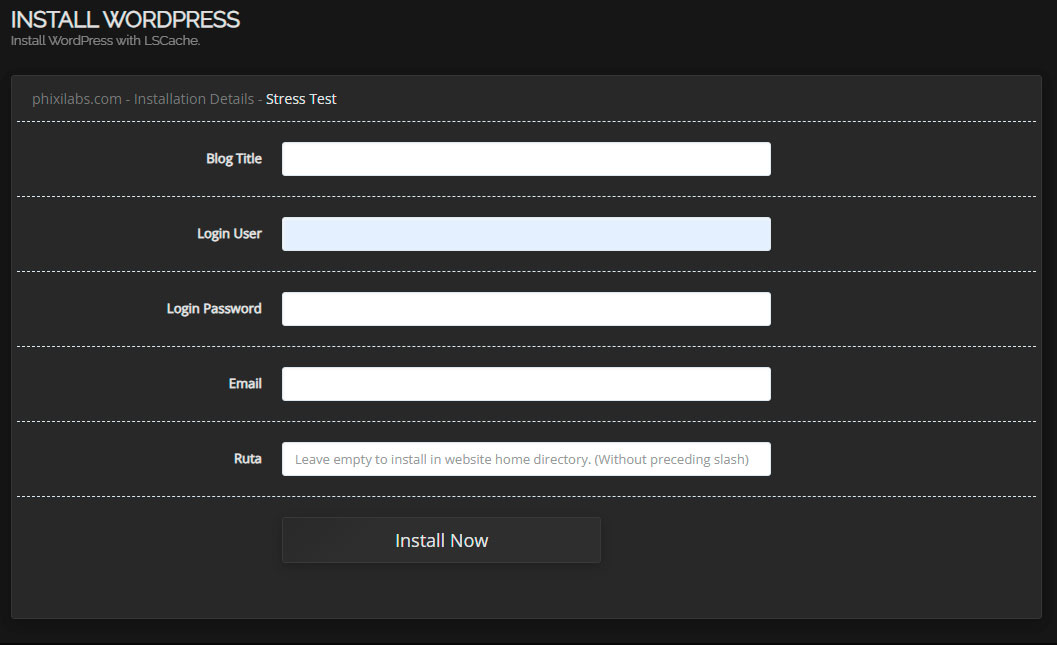Click the 'Login User' label

[x=229, y=234]
